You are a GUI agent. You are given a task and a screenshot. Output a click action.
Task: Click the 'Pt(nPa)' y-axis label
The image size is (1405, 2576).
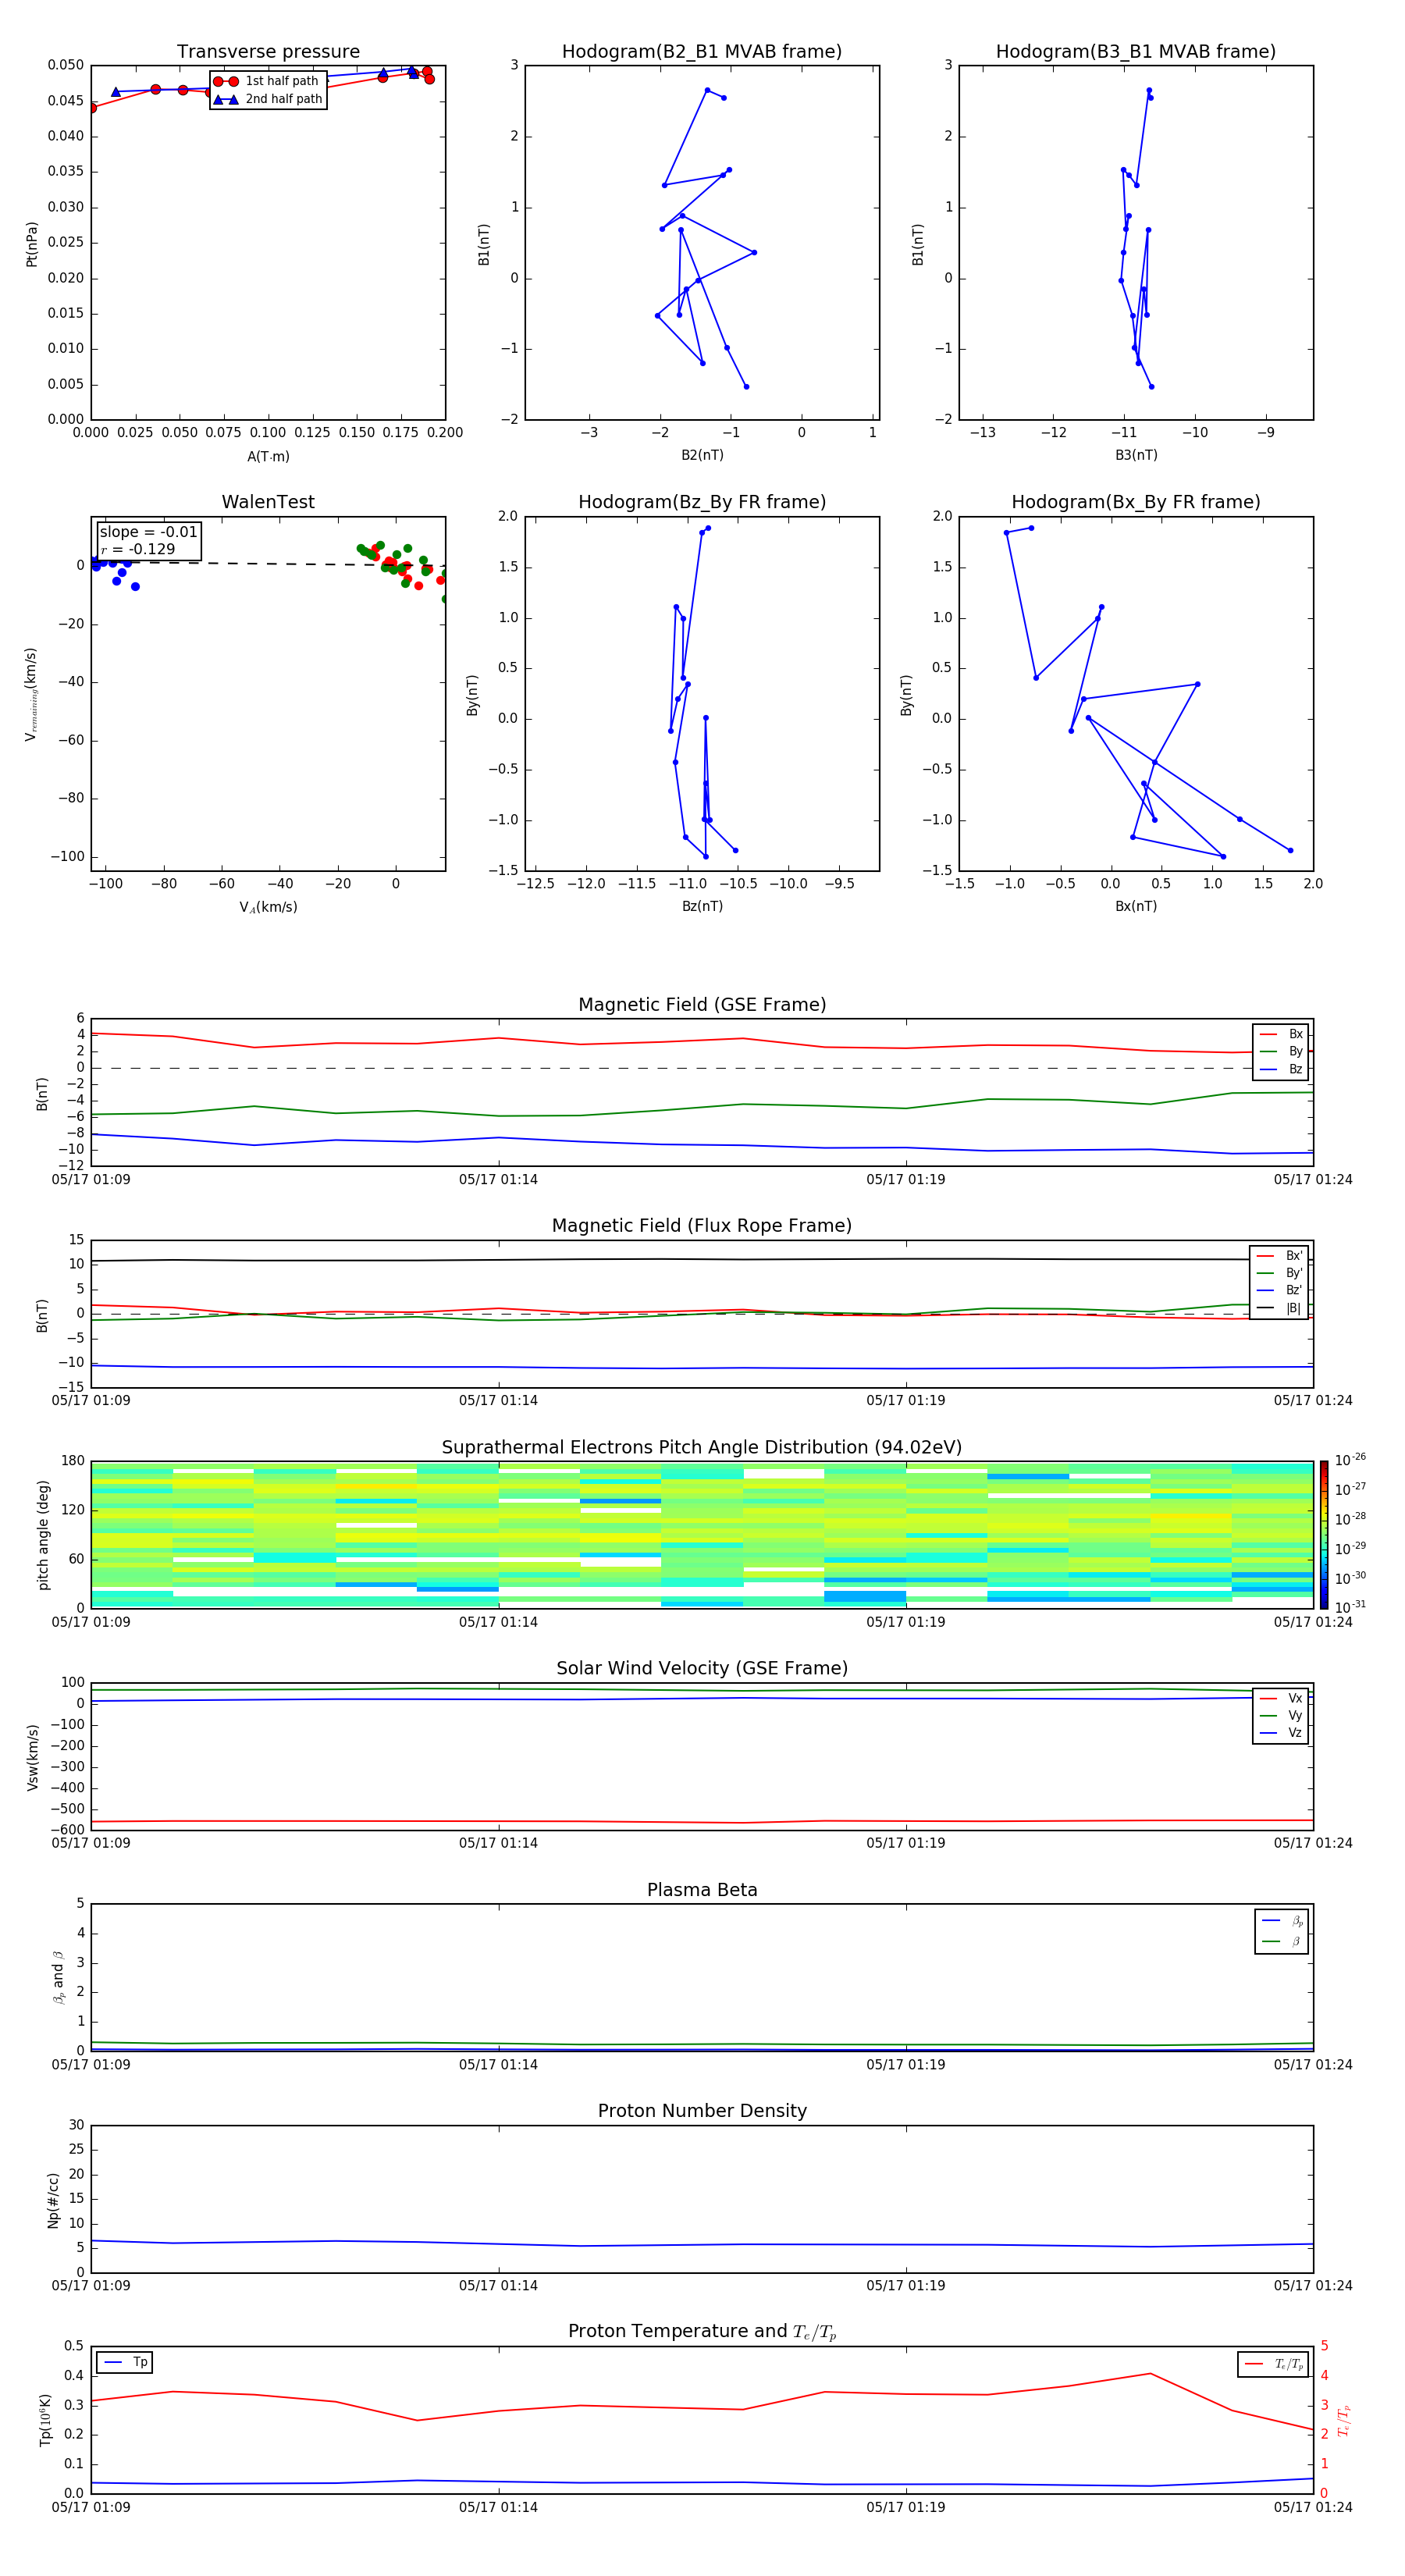[32, 244]
